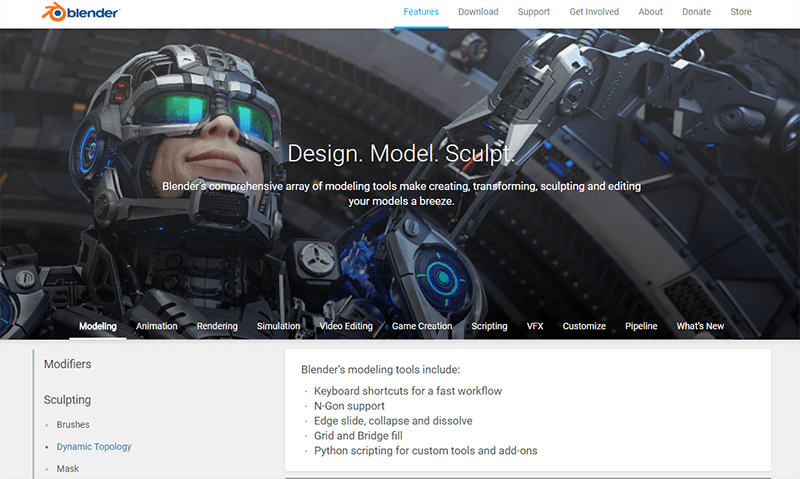The height and width of the screenshot is (479, 800).
Task: Select the Modeling tab
Action: tap(98, 326)
